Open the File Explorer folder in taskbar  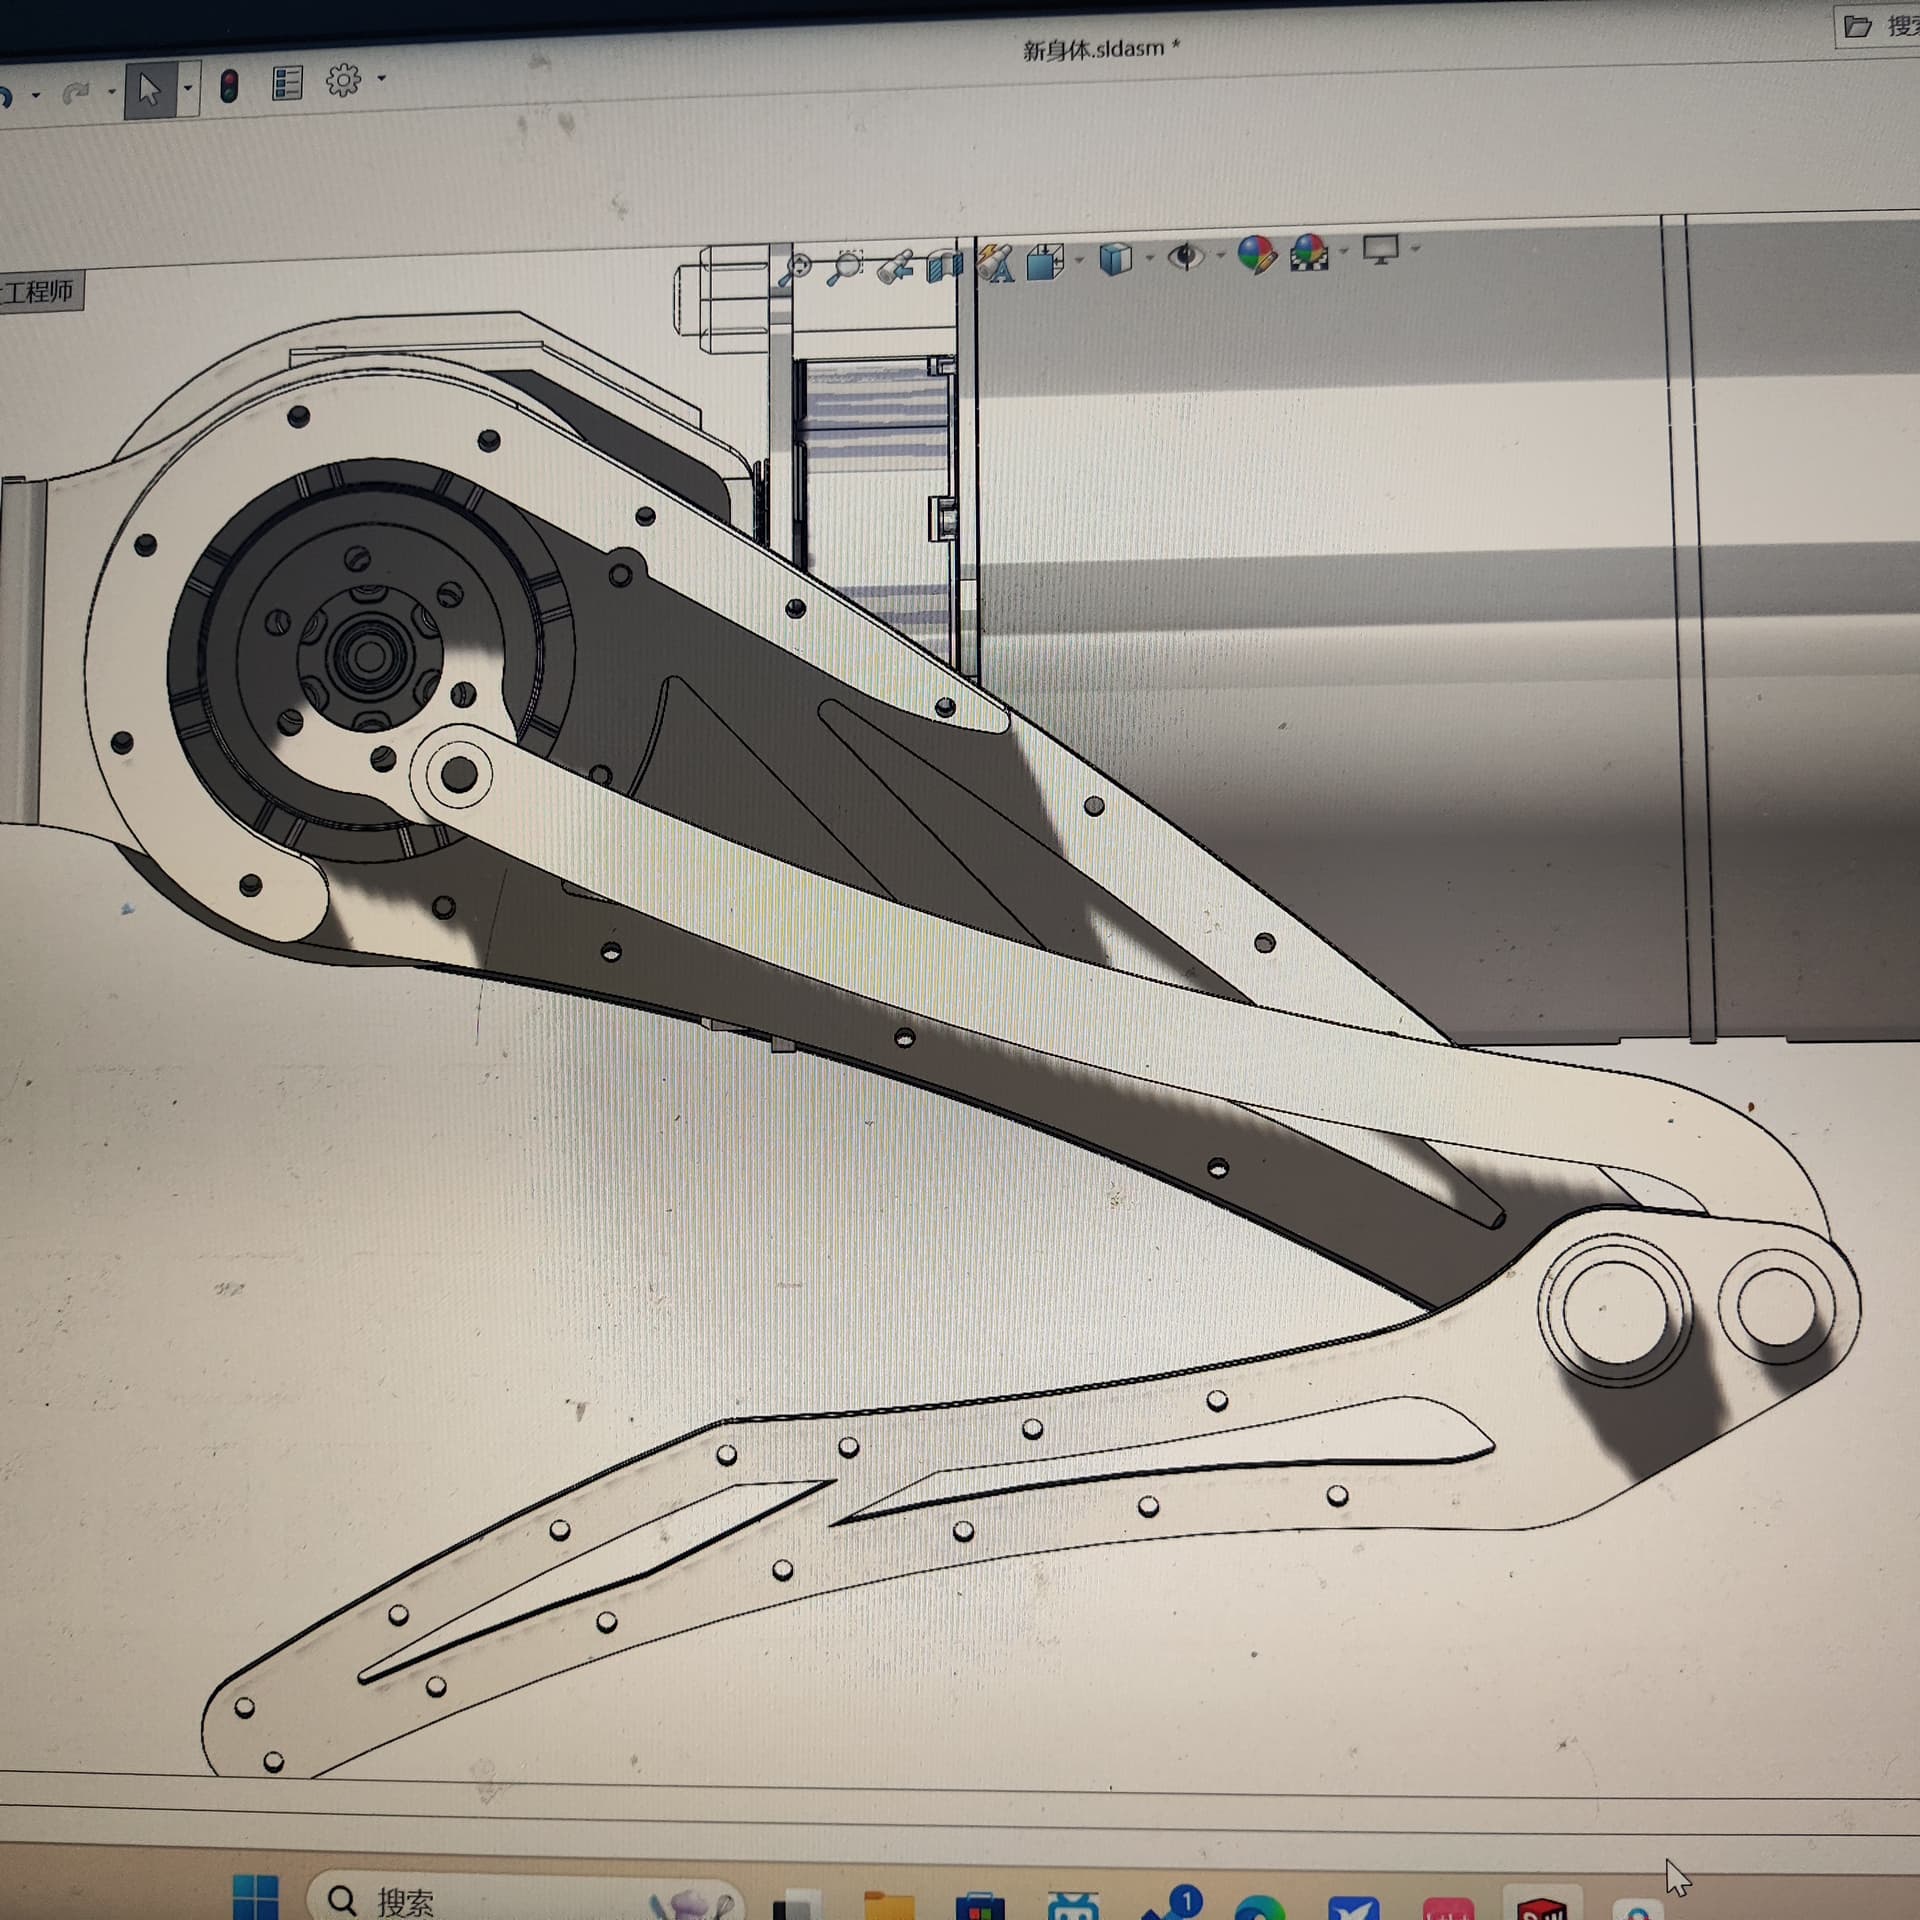coord(889,1905)
